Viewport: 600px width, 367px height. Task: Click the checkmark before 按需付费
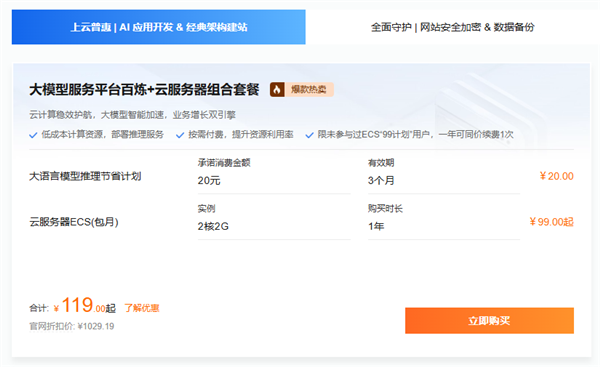click(x=180, y=135)
